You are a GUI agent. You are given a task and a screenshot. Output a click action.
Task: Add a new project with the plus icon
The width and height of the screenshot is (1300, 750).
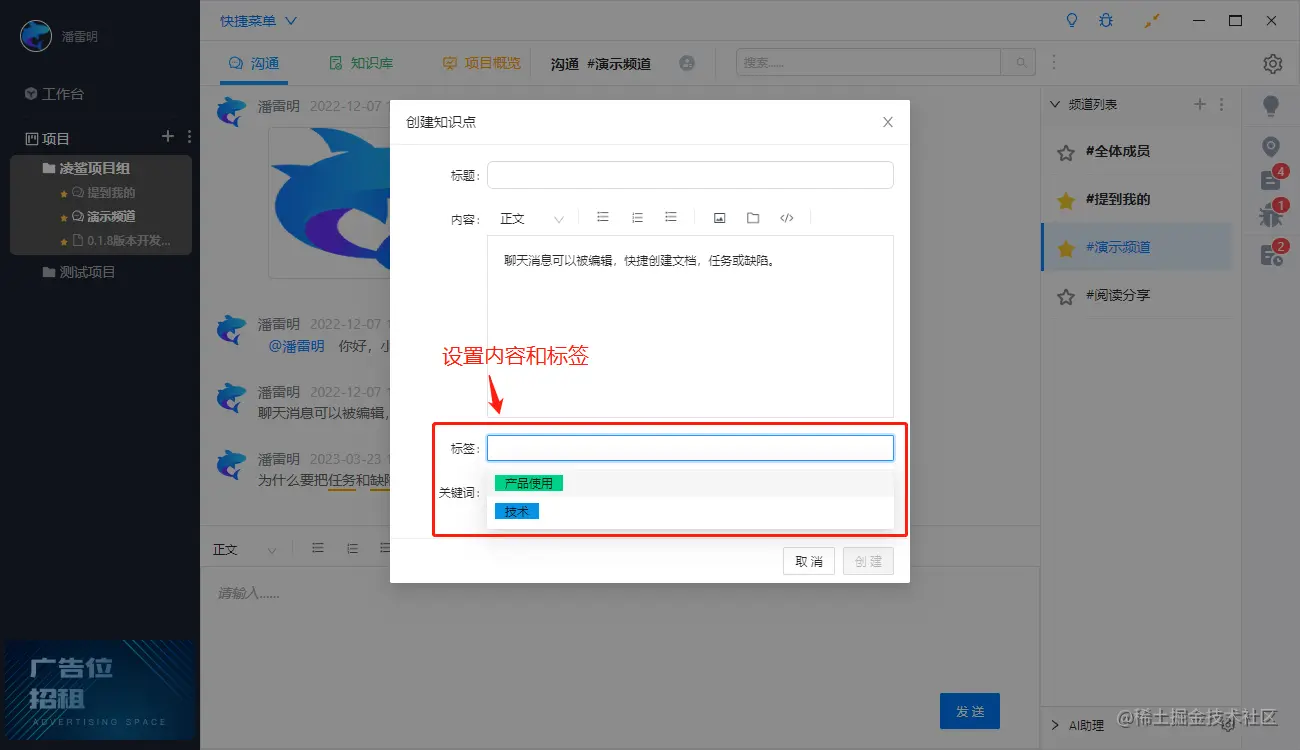pos(168,137)
